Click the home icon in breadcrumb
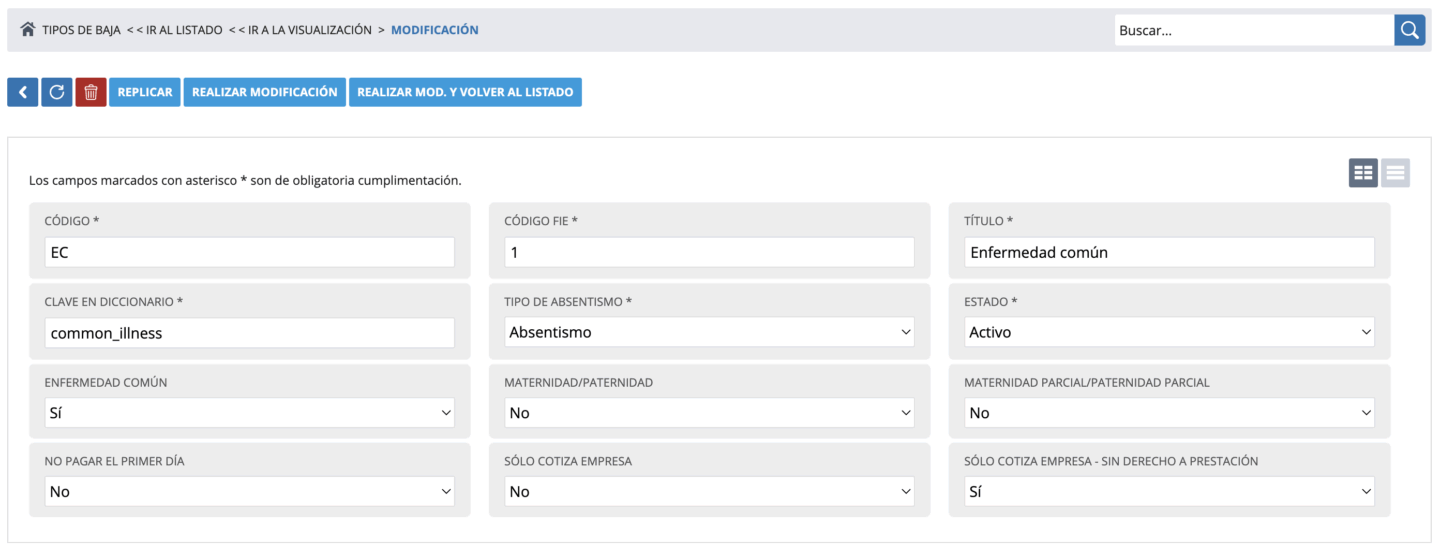Viewport: 1440px width, 556px height. pos(28,30)
